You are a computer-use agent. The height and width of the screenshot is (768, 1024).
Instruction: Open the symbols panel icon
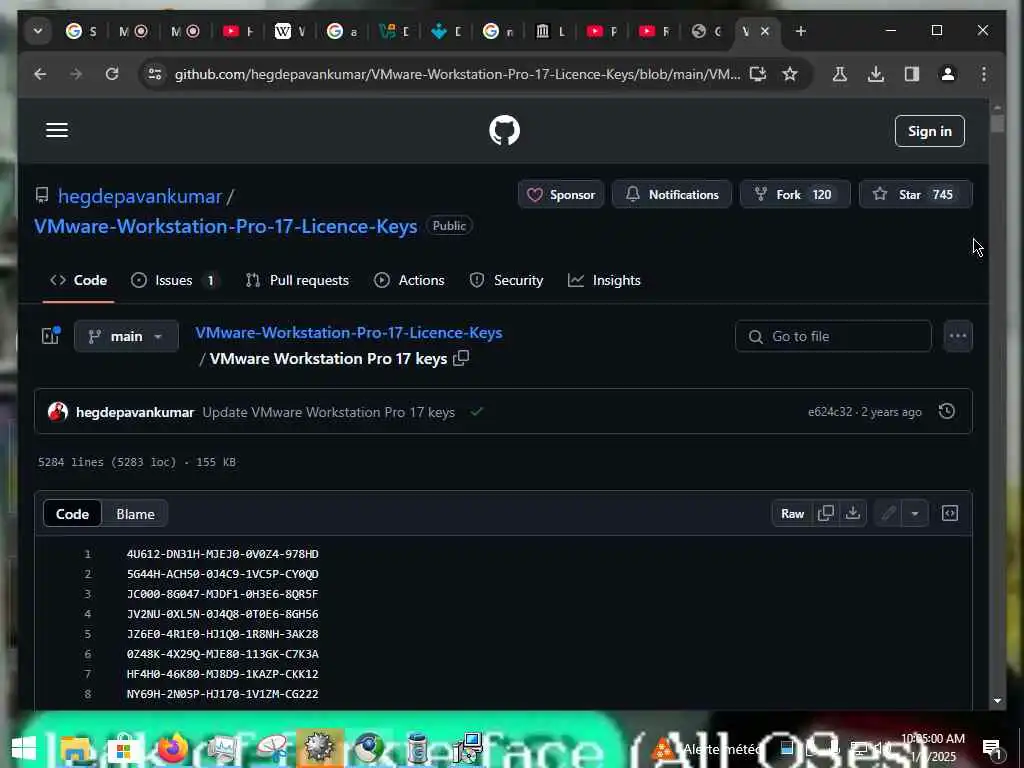point(950,513)
